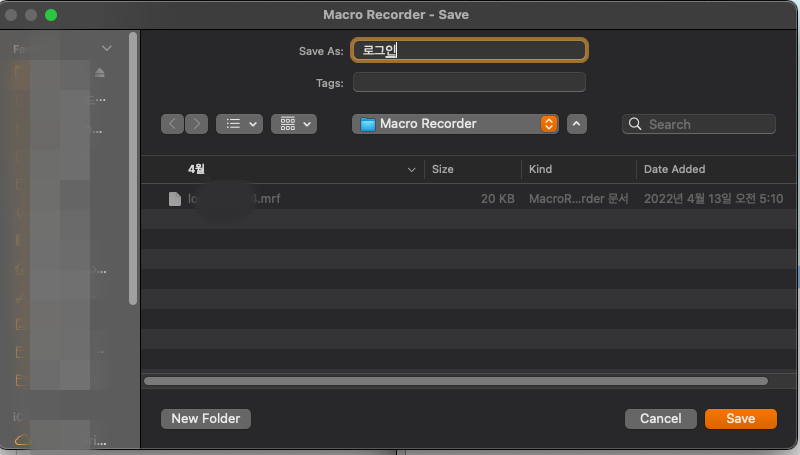The height and width of the screenshot is (455, 800).
Task: Click the MacroR...rder 문서 kind cell
Action: 578,198
